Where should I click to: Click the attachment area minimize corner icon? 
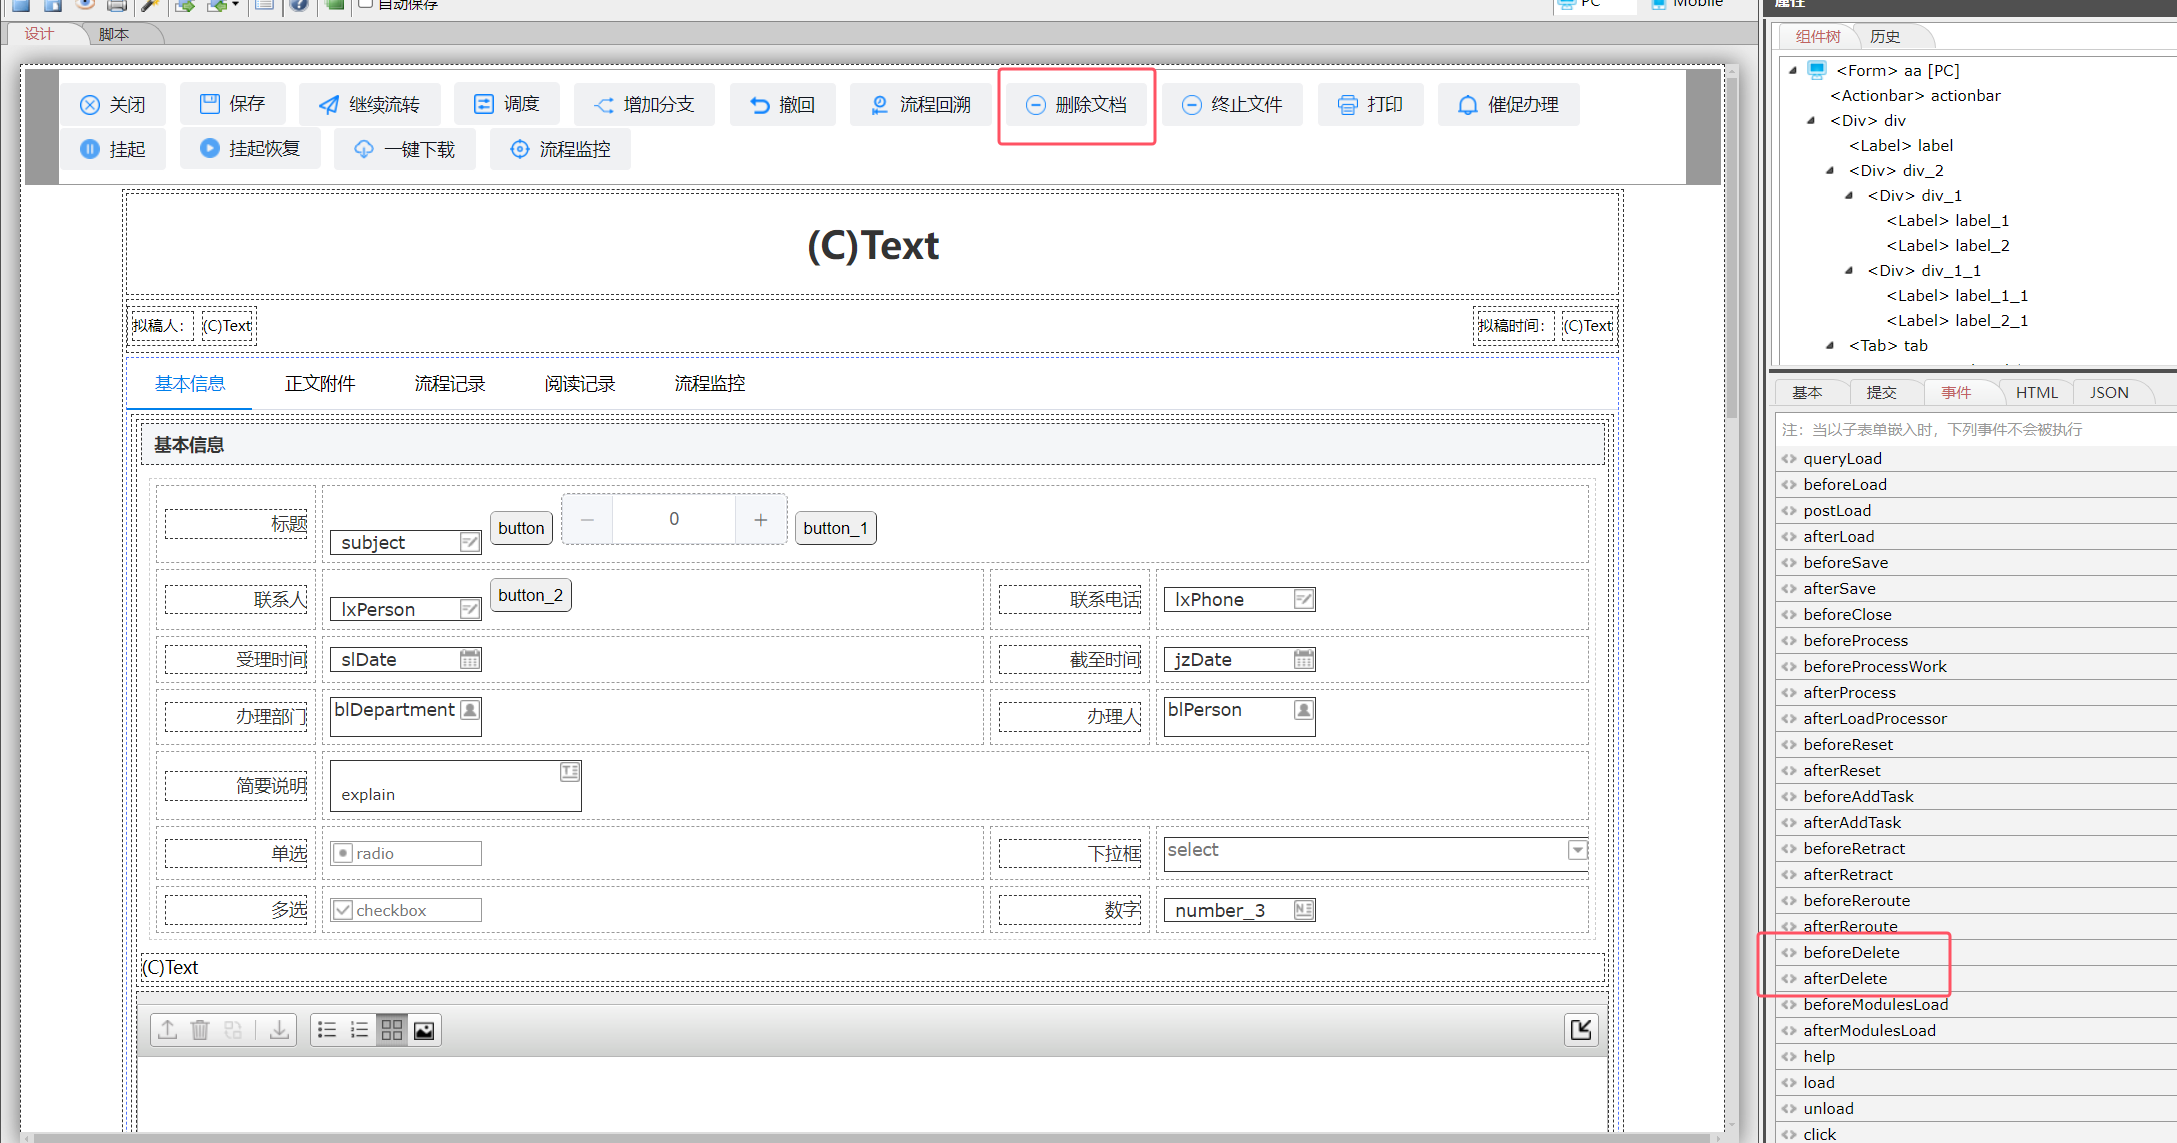(x=1581, y=1030)
